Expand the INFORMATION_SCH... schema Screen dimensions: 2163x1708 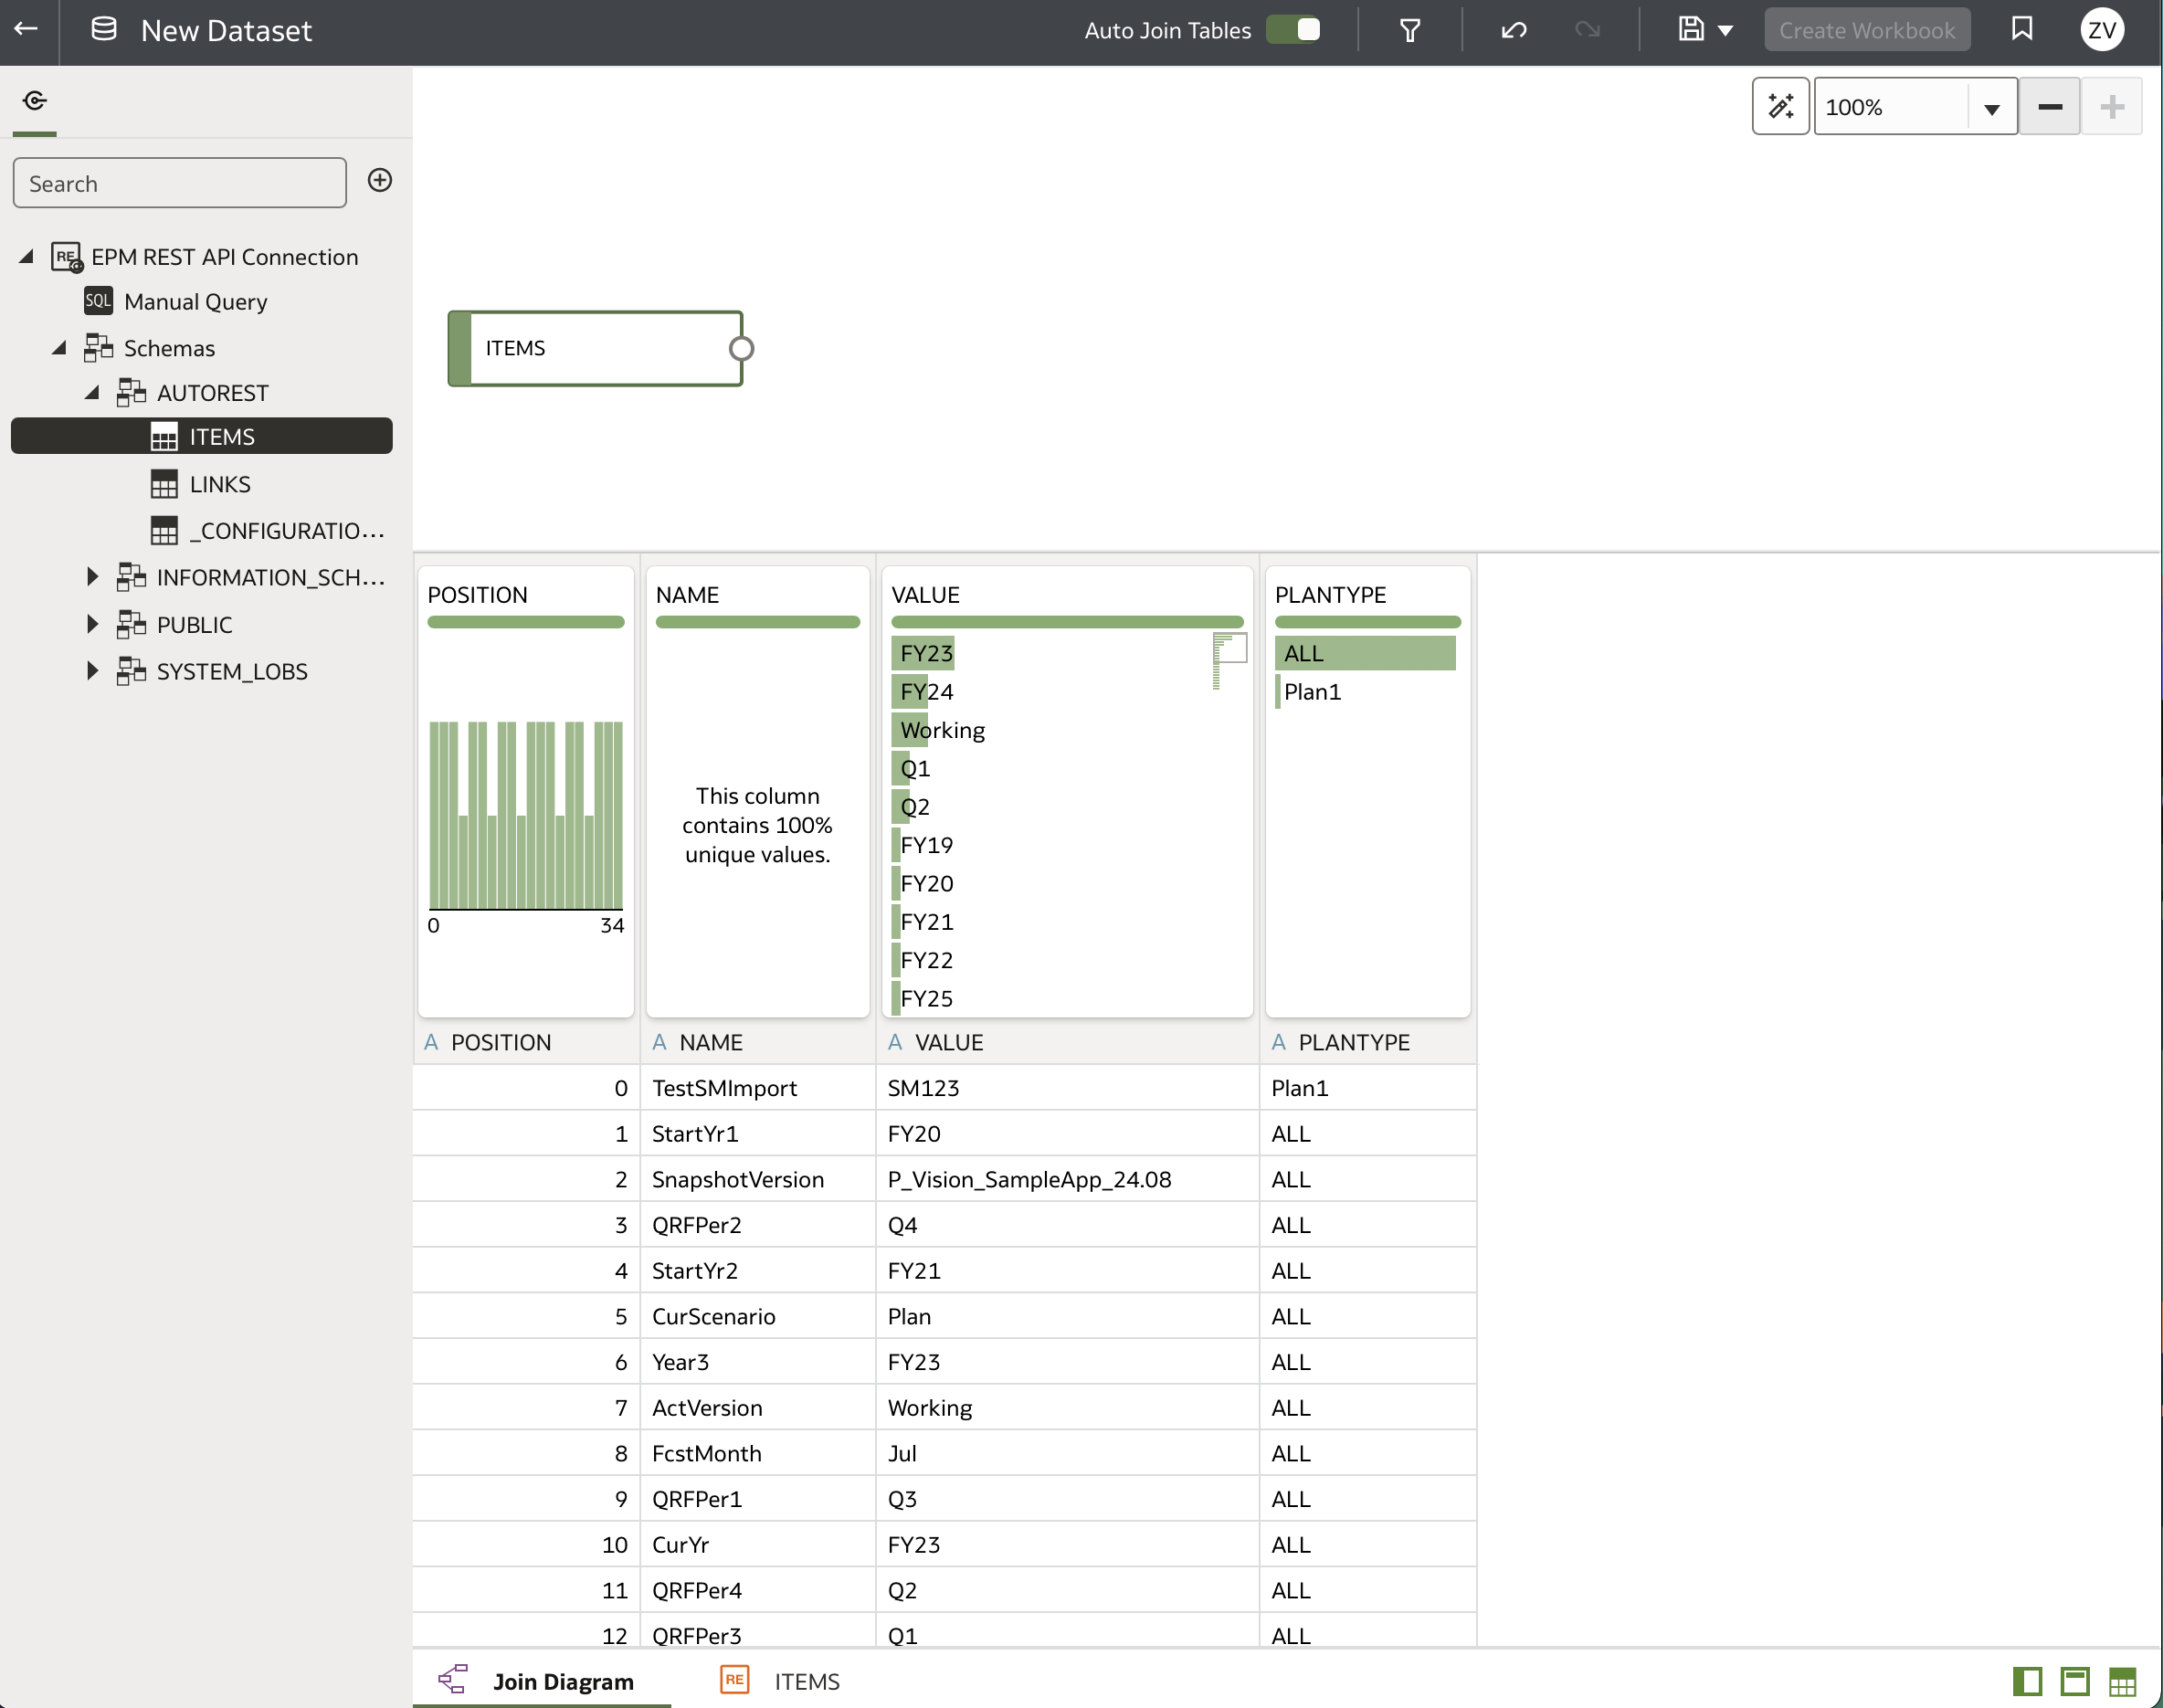click(92, 577)
